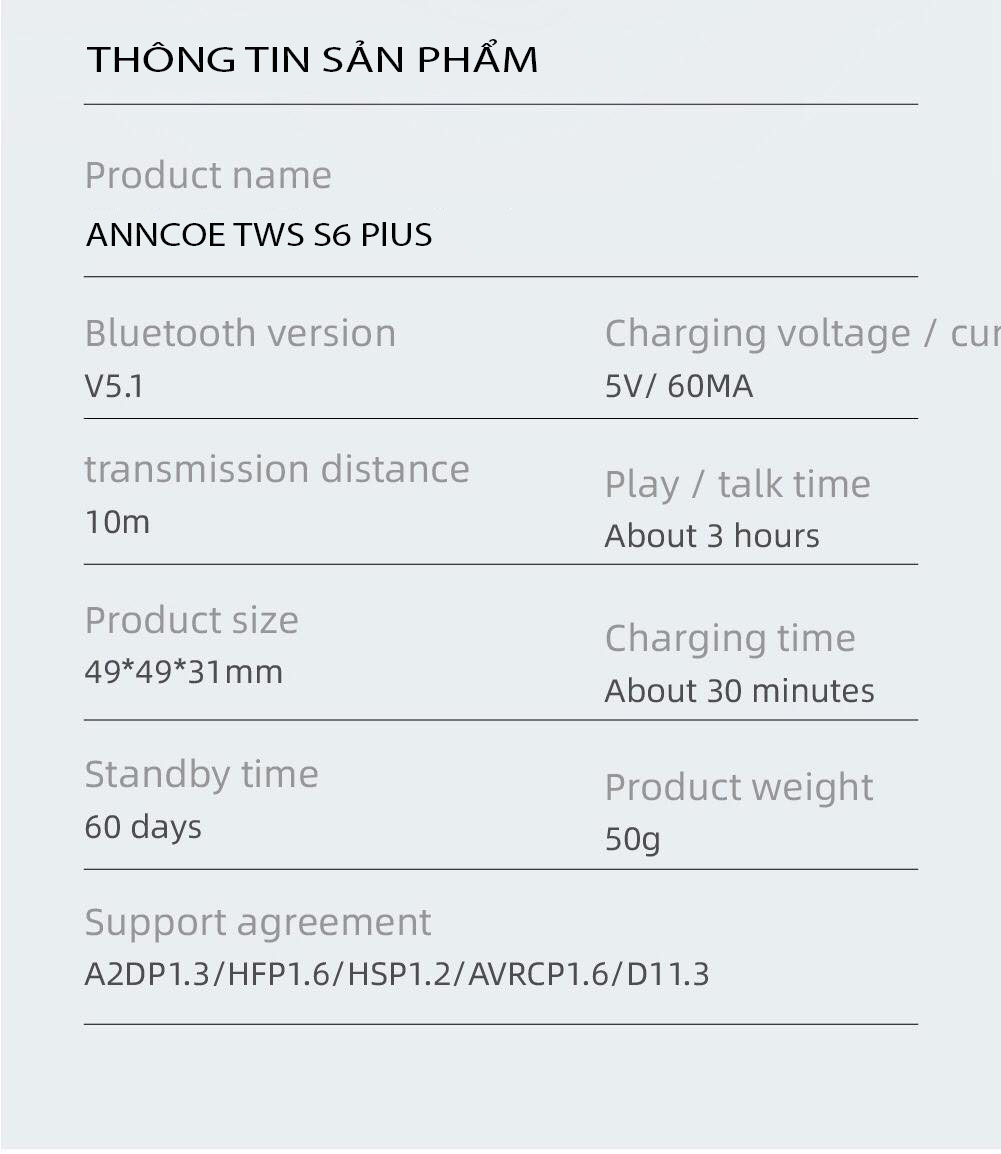1001x1154 pixels.
Task: Click the 50g weight value
Action: pyautogui.click(x=632, y=840)
